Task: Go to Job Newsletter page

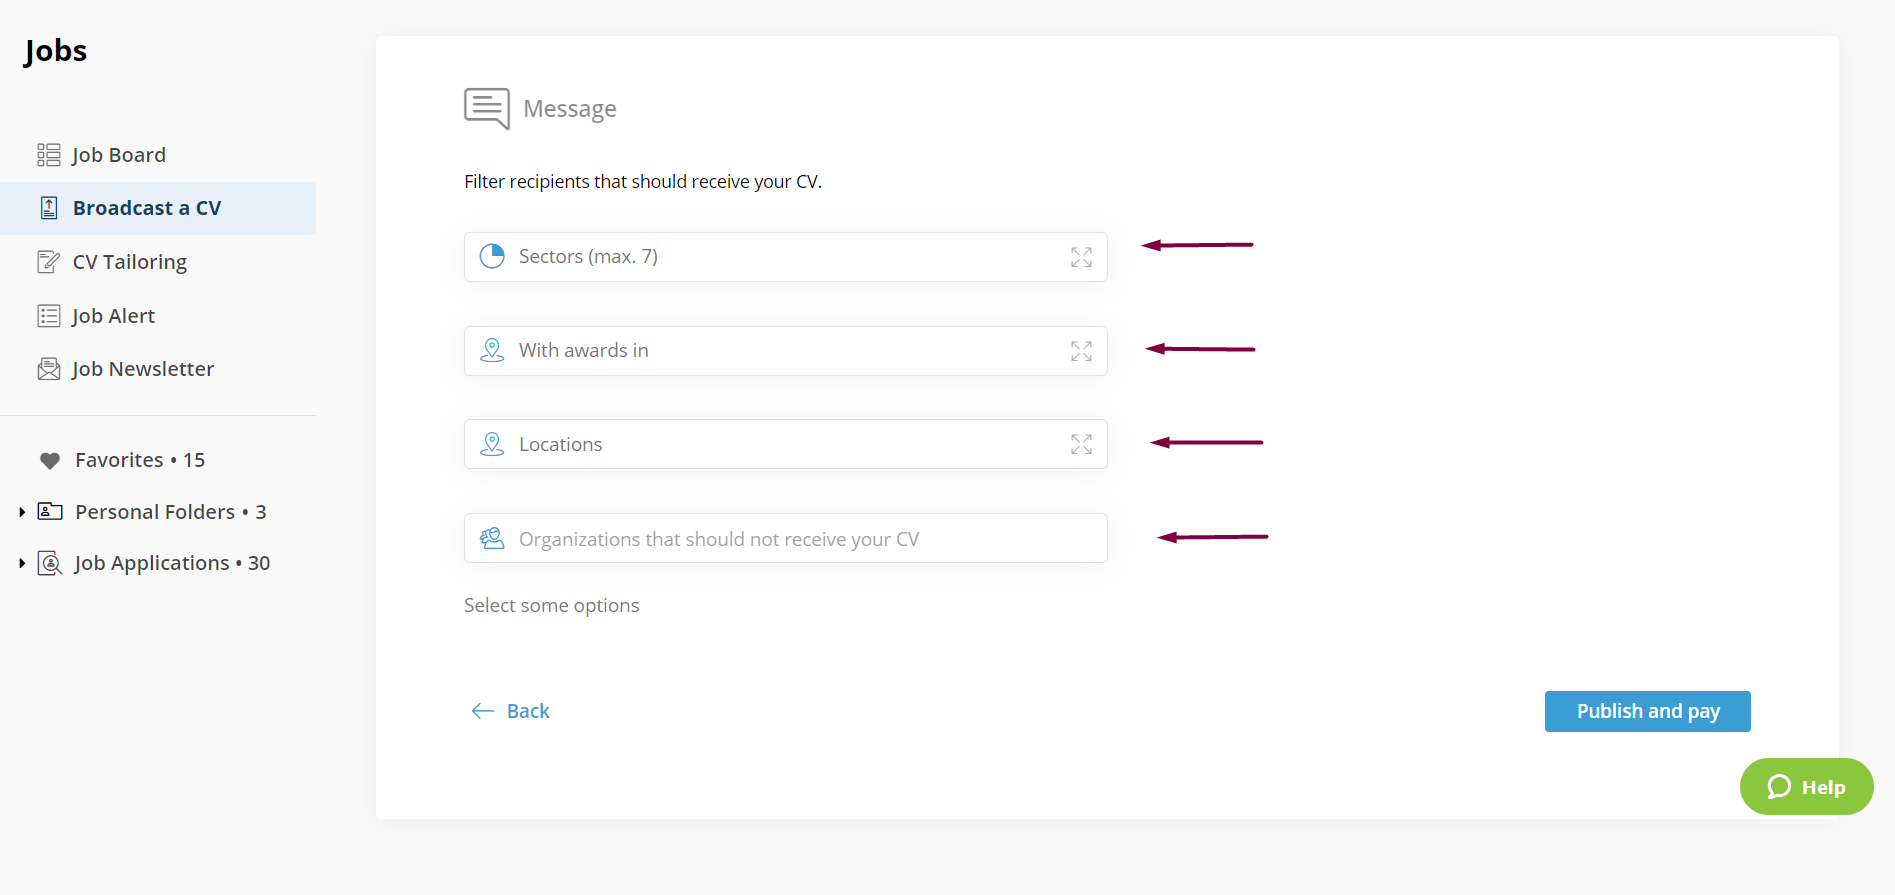Action: 143,369
